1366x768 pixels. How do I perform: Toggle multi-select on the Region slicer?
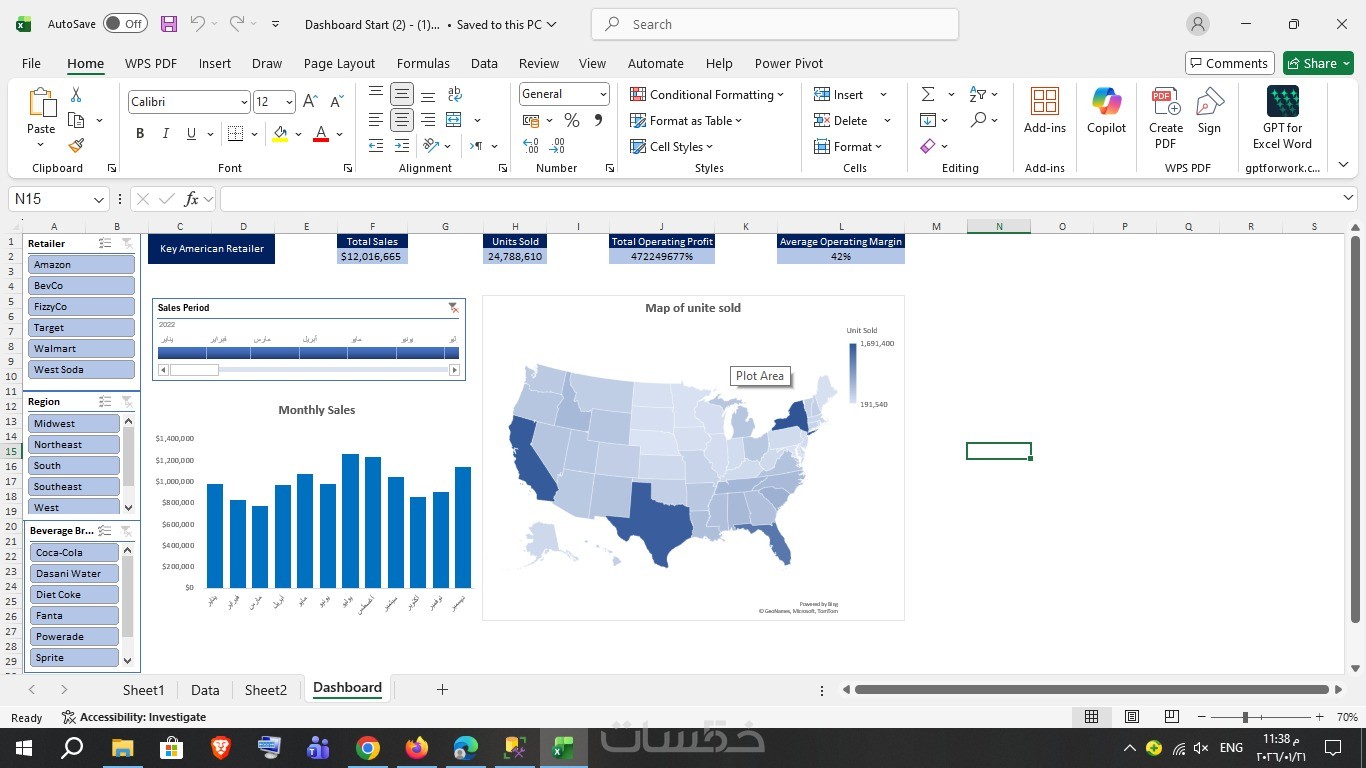pos(105,402)
